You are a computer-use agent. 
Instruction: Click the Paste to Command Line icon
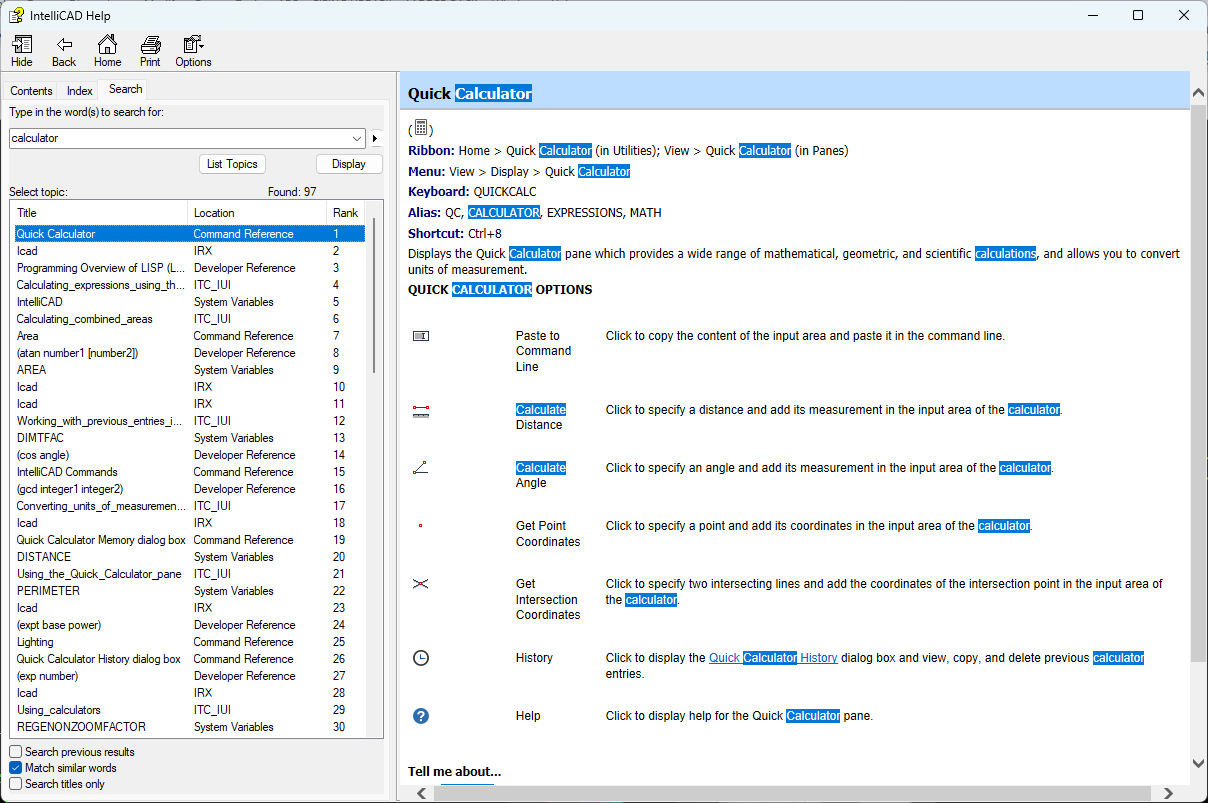coord(420,336)
